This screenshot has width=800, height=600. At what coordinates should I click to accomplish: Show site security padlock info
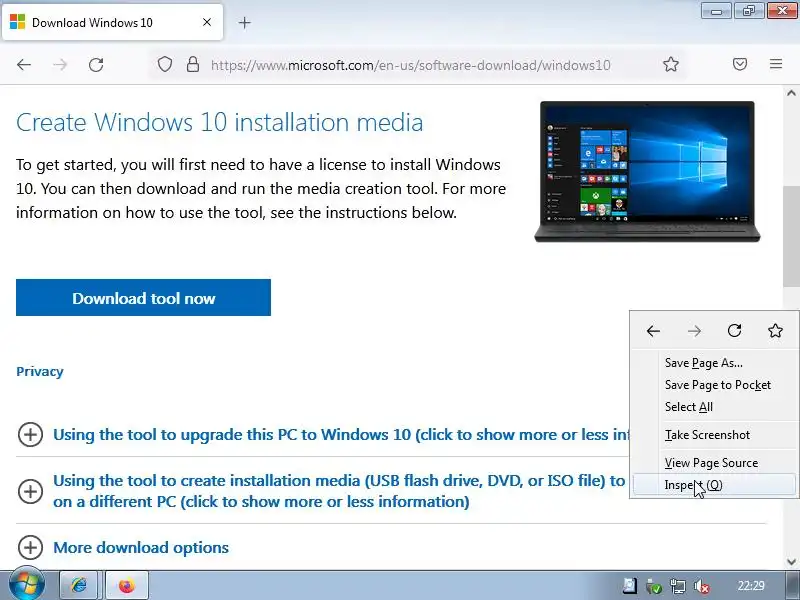pyautogui.click(x=193, y=65)
